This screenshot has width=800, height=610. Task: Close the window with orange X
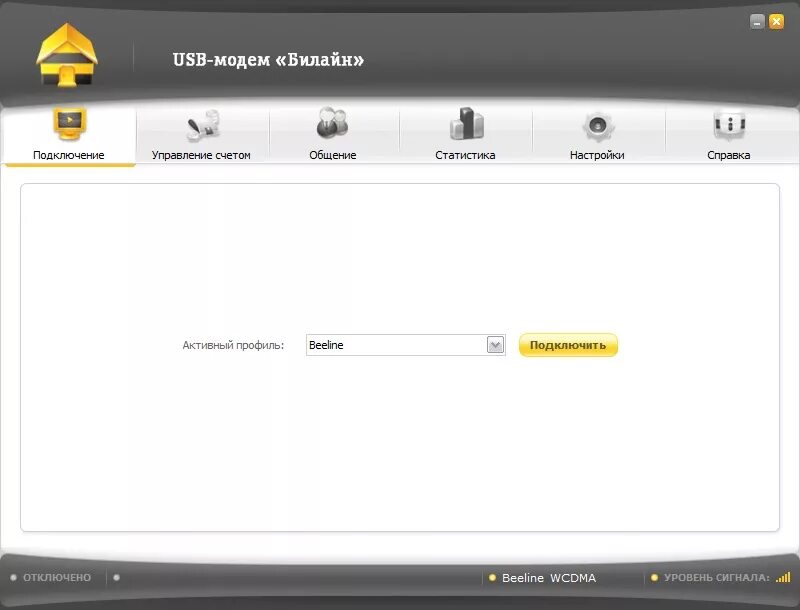point(777,21)
